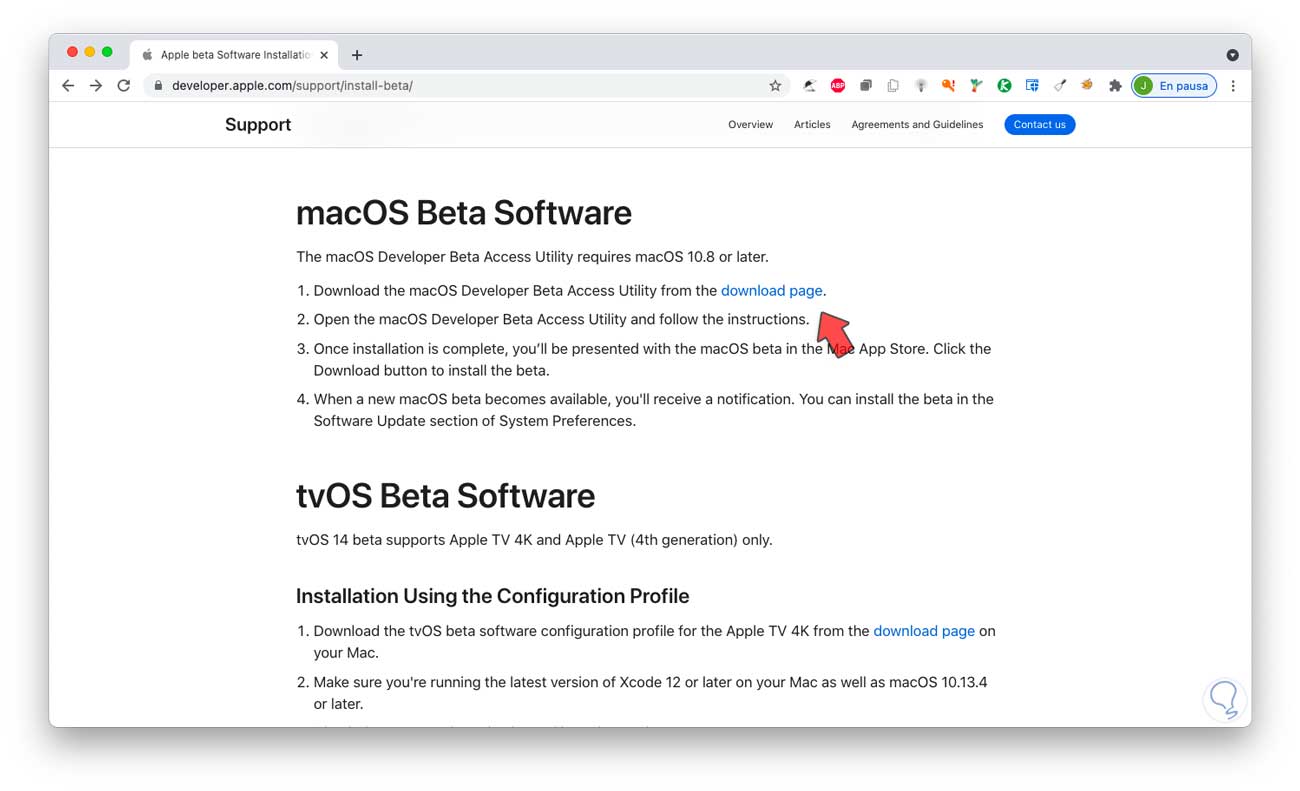1300x791 pixels.
Task: Open Agreements and Guidelines section
Action: pos(917,125)
